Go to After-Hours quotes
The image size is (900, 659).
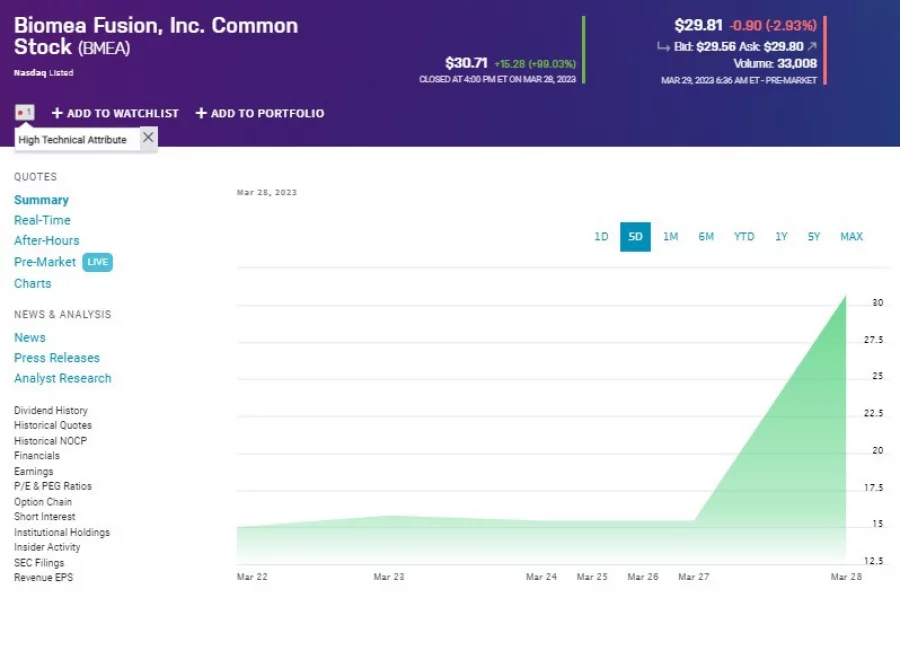(46, 240)
